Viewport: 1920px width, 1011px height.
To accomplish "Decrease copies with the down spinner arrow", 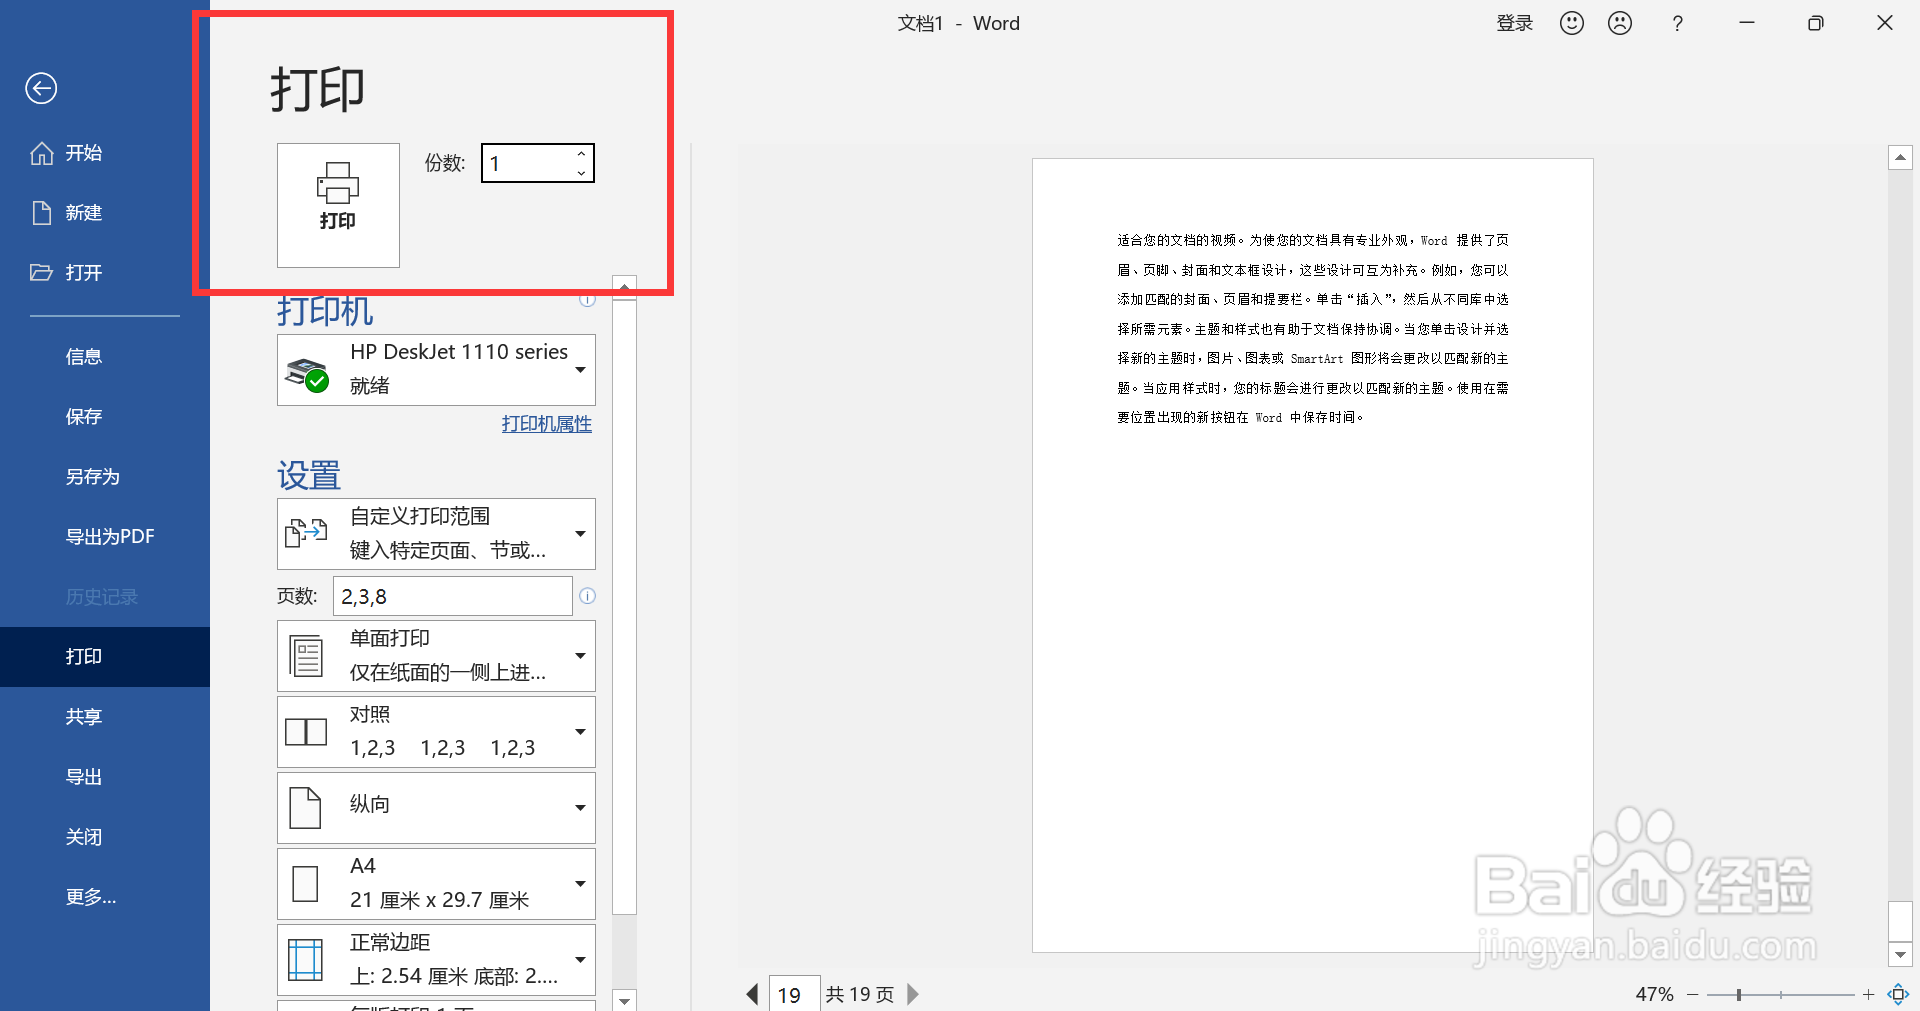I will [581, 173].
